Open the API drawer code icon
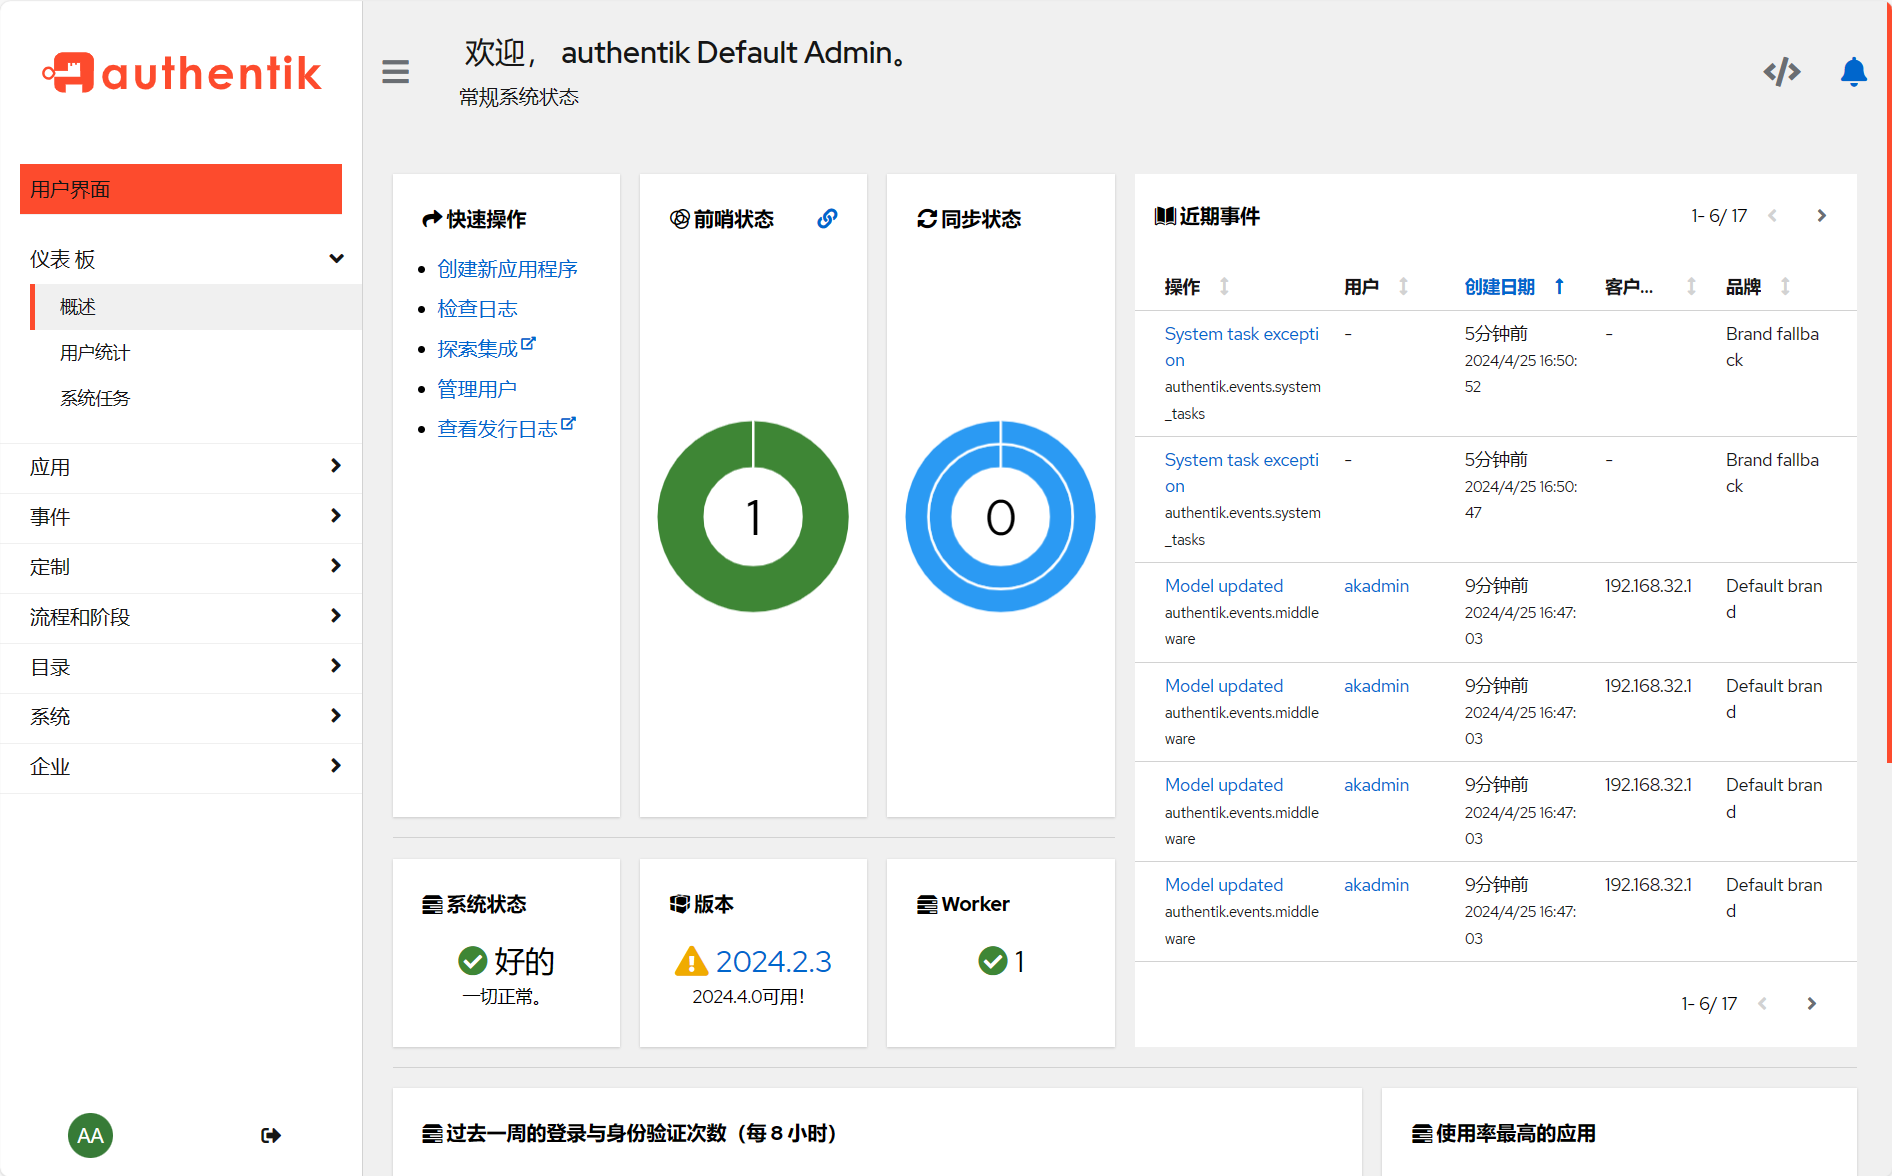Image resolution: width=1892 pixels, height=1176 pixels. coord(1781,72)
